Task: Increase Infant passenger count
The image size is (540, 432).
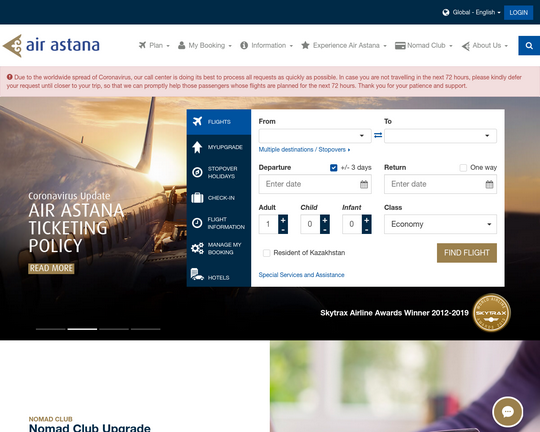Action: coord(366,219)
